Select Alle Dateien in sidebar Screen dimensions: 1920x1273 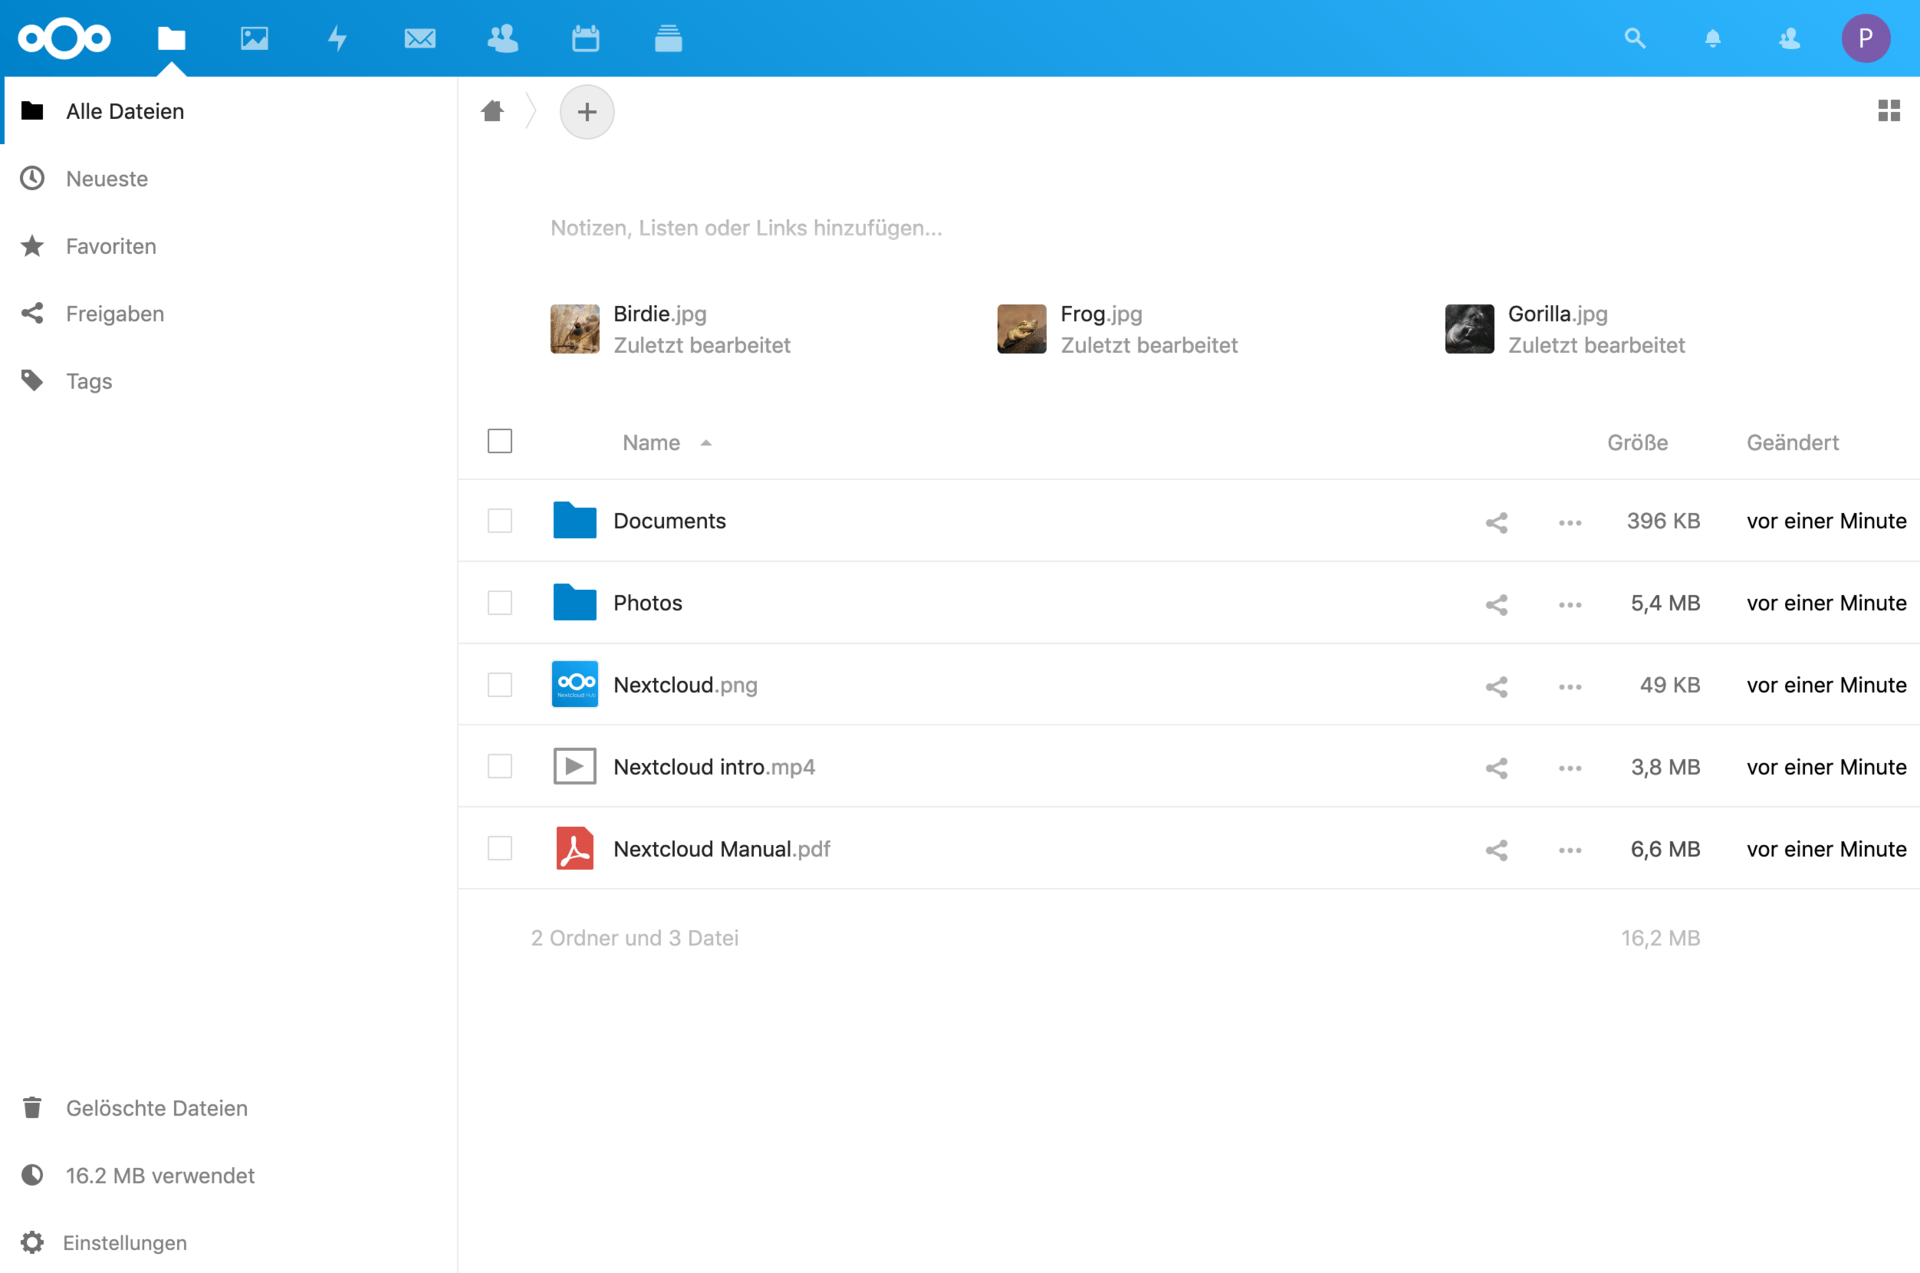point(229,111)
